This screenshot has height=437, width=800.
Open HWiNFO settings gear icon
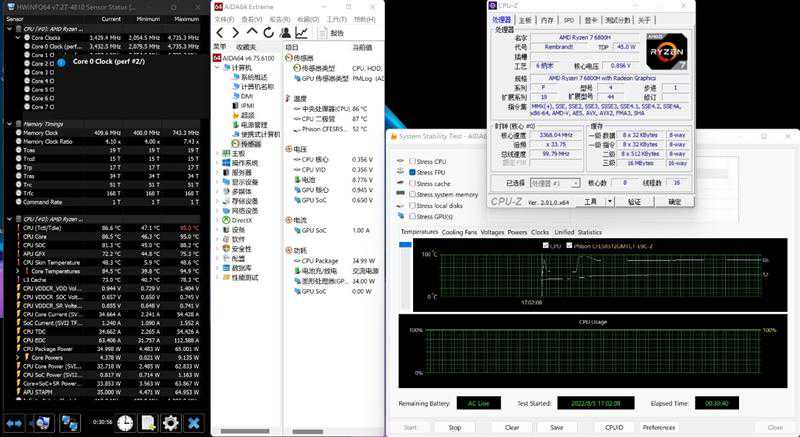(169, 423)
